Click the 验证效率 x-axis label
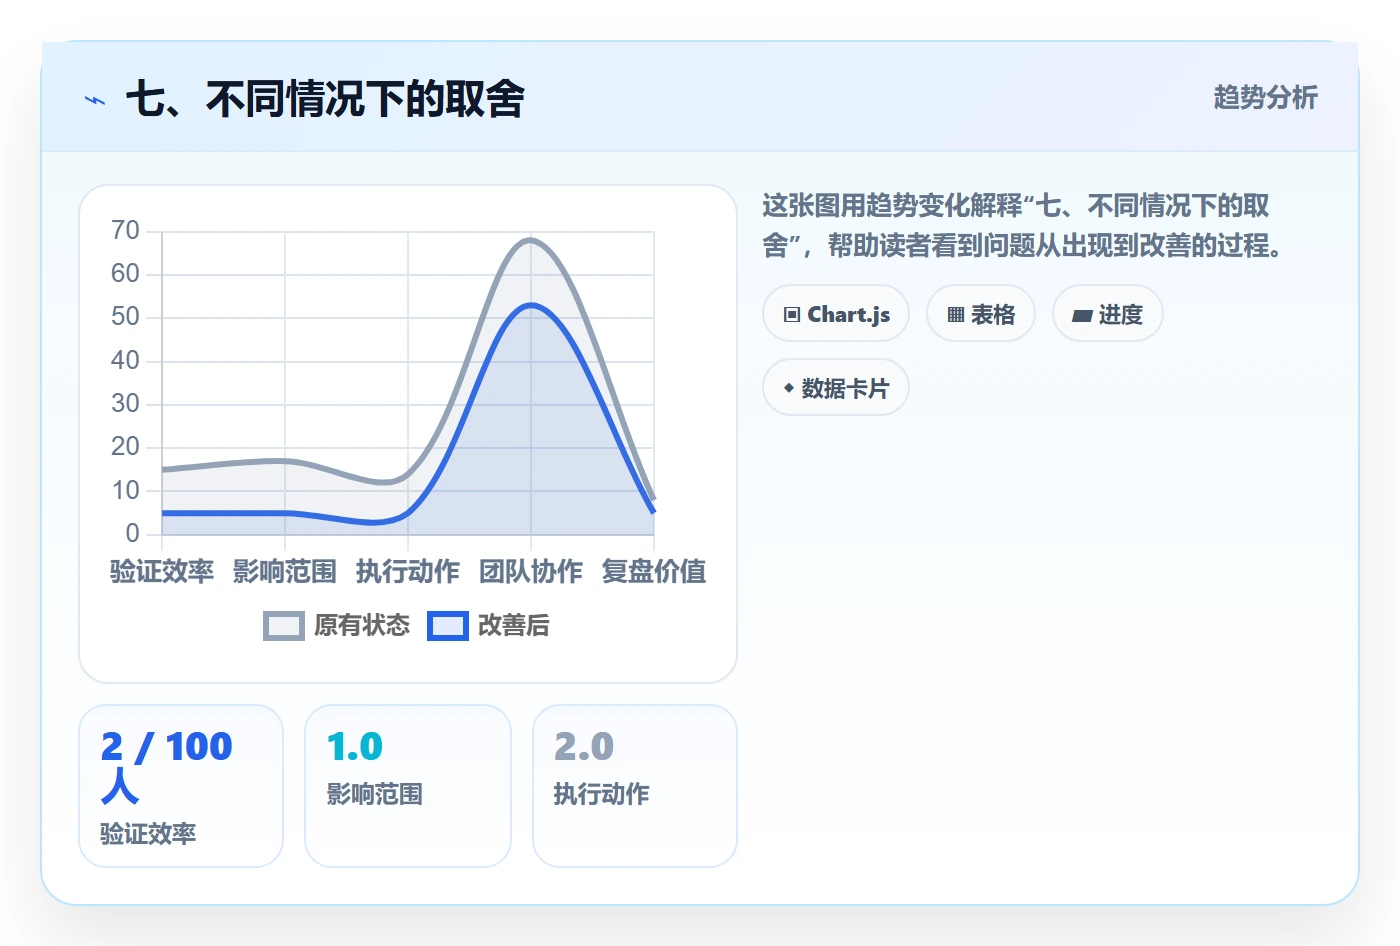This screenshot has height=946, width=1400. coord(162,571)
